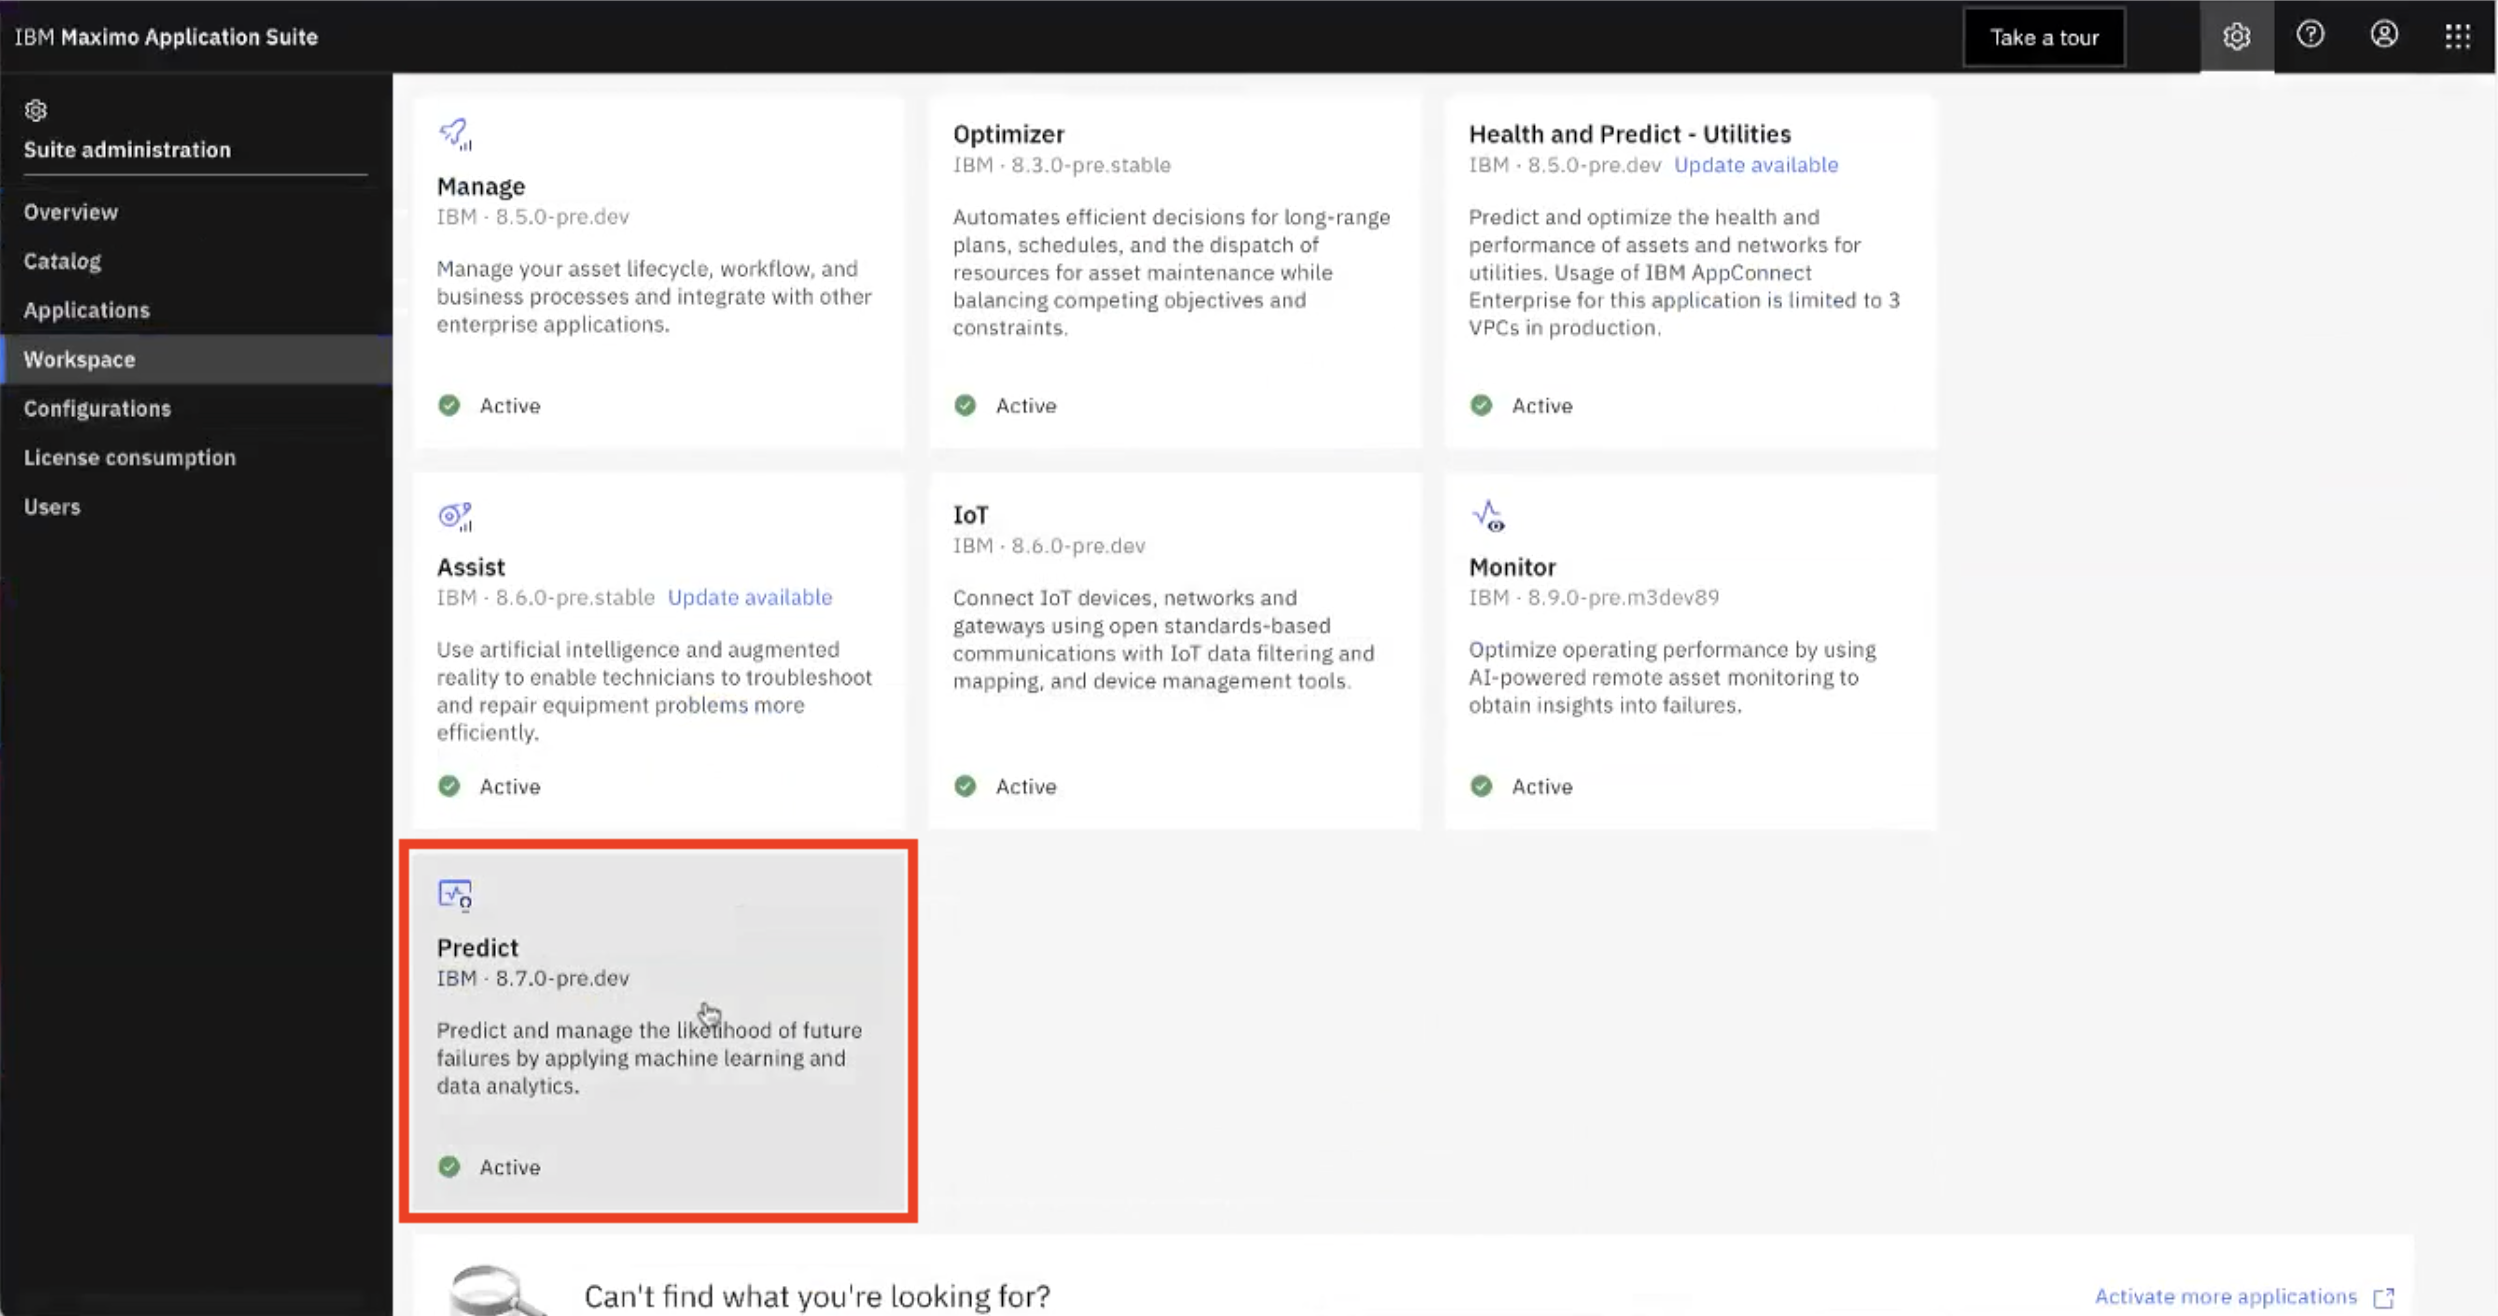The image size is (2498, 1316).
Task: Open the app switcher grid icon
Action: 2458,37
